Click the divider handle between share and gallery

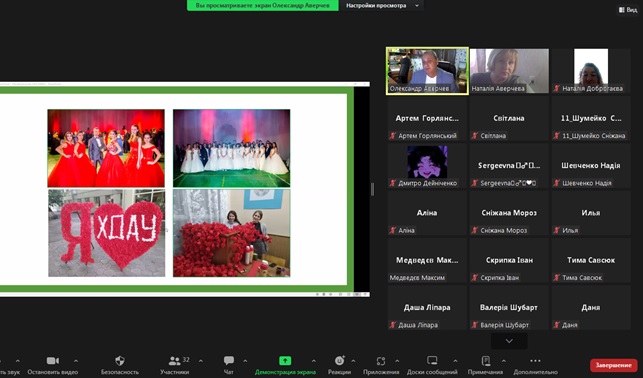372,189
